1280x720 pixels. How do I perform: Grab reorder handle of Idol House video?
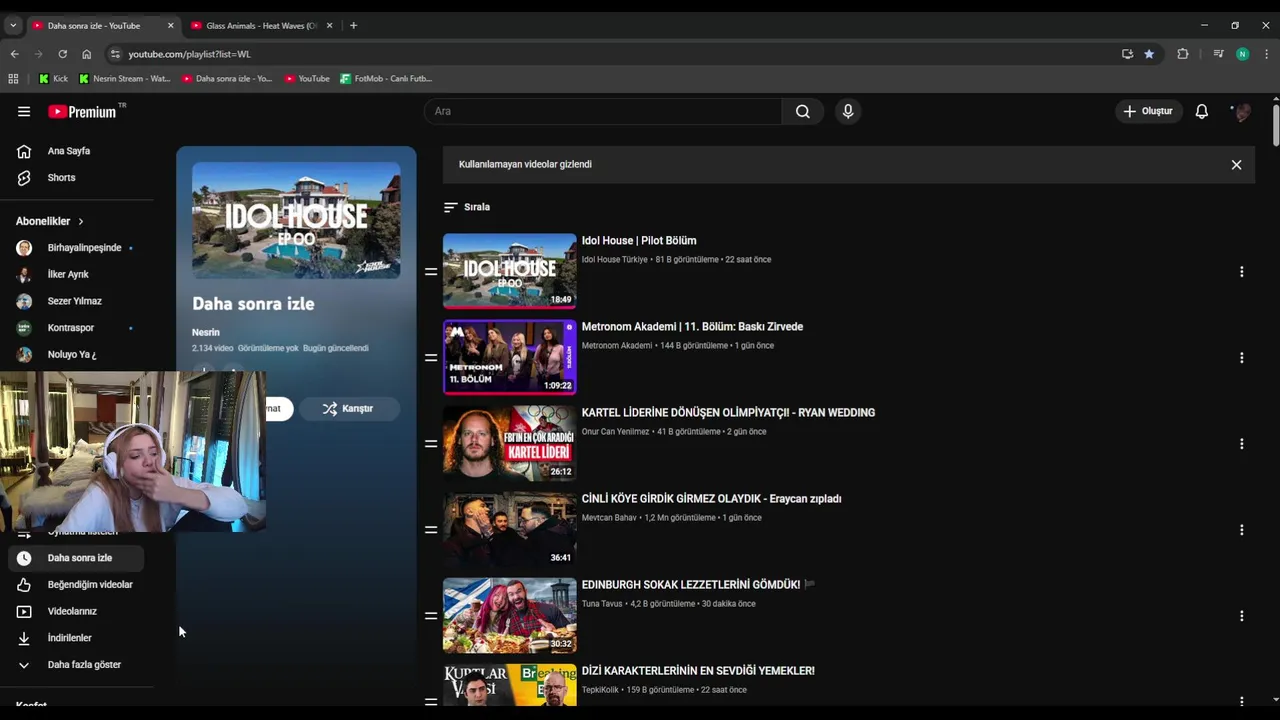(431, 271)
